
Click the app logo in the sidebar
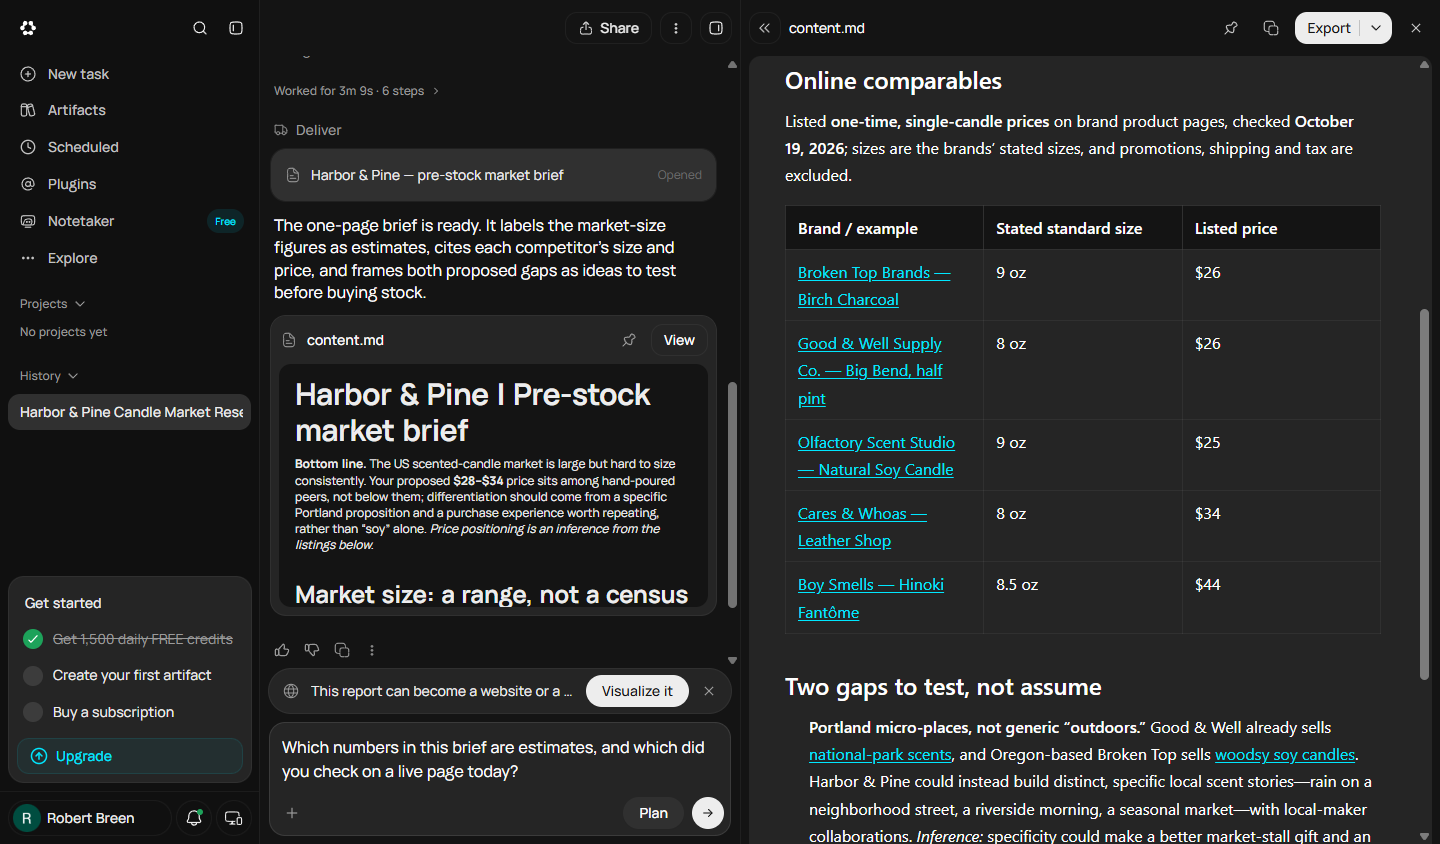[28, 28]
